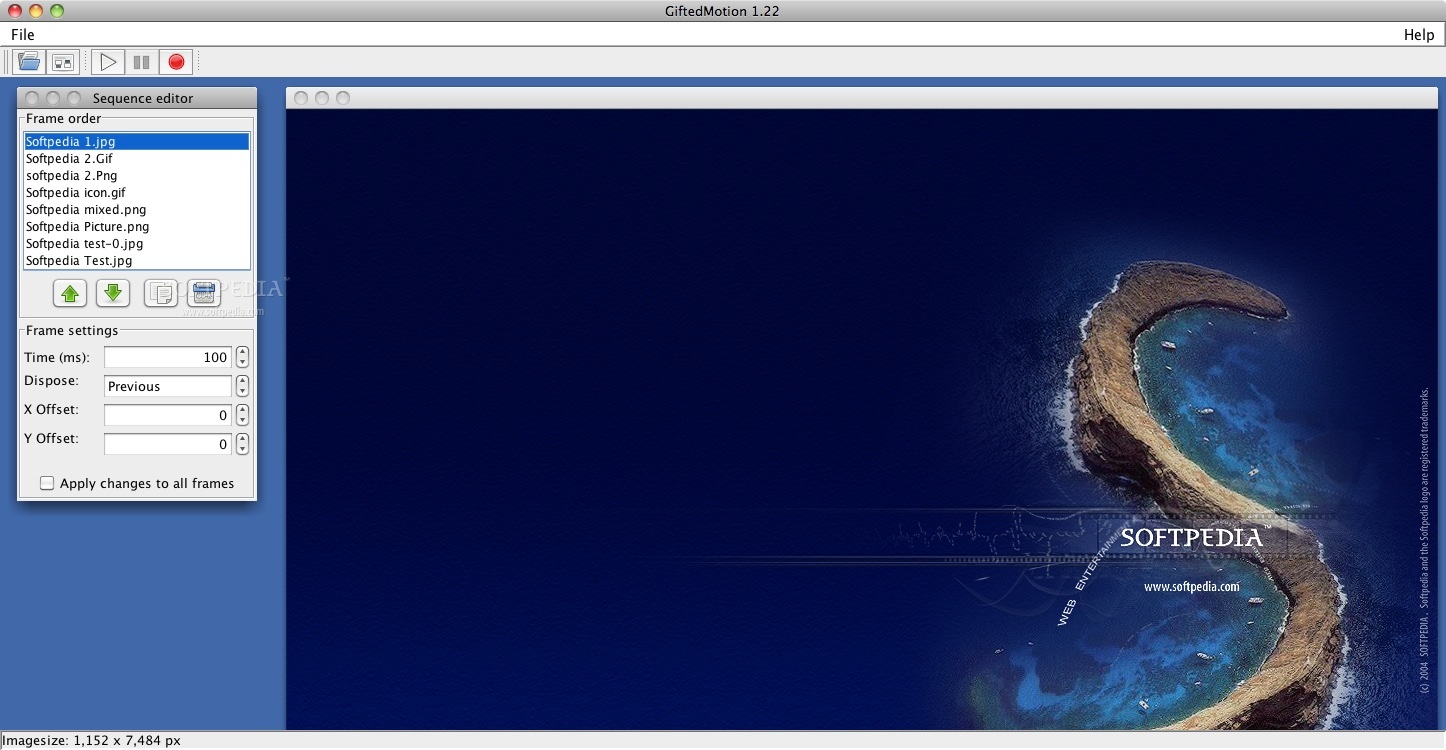Image resolution: width=1446 pixels, height=750 pixels.
Task: Move the selected frame up
Action: pos(69,293)
